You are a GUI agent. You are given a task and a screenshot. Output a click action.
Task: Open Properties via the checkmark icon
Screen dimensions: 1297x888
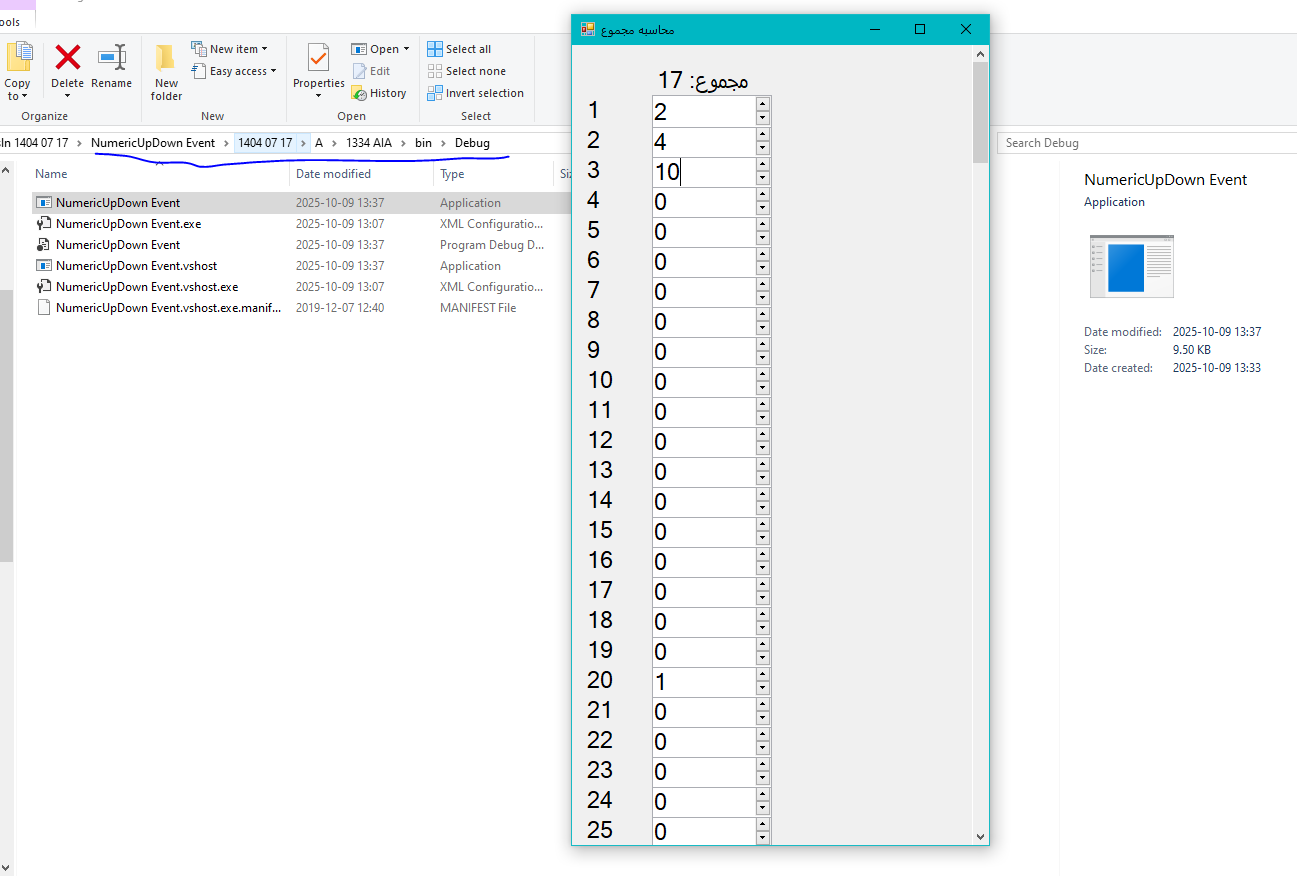point(318,58)
